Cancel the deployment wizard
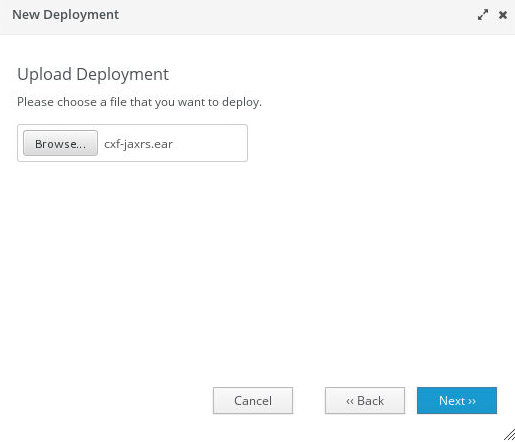The width and height of the screenshot is (515, 442). pyautogui.click(x=253, y=400)
